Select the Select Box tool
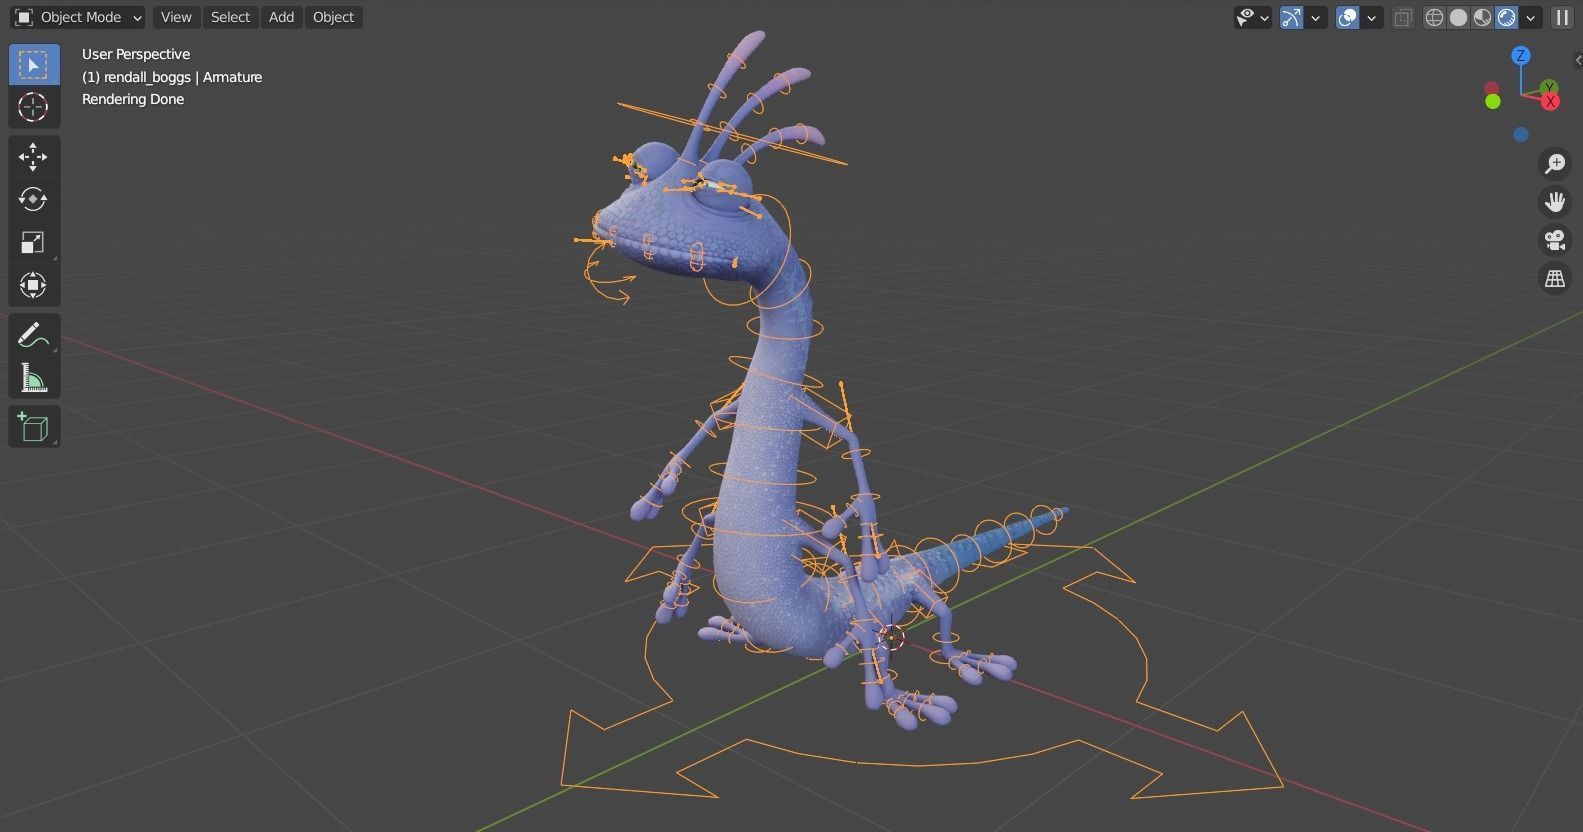This screenshot has height=832, width=1583. click(33, 65)
